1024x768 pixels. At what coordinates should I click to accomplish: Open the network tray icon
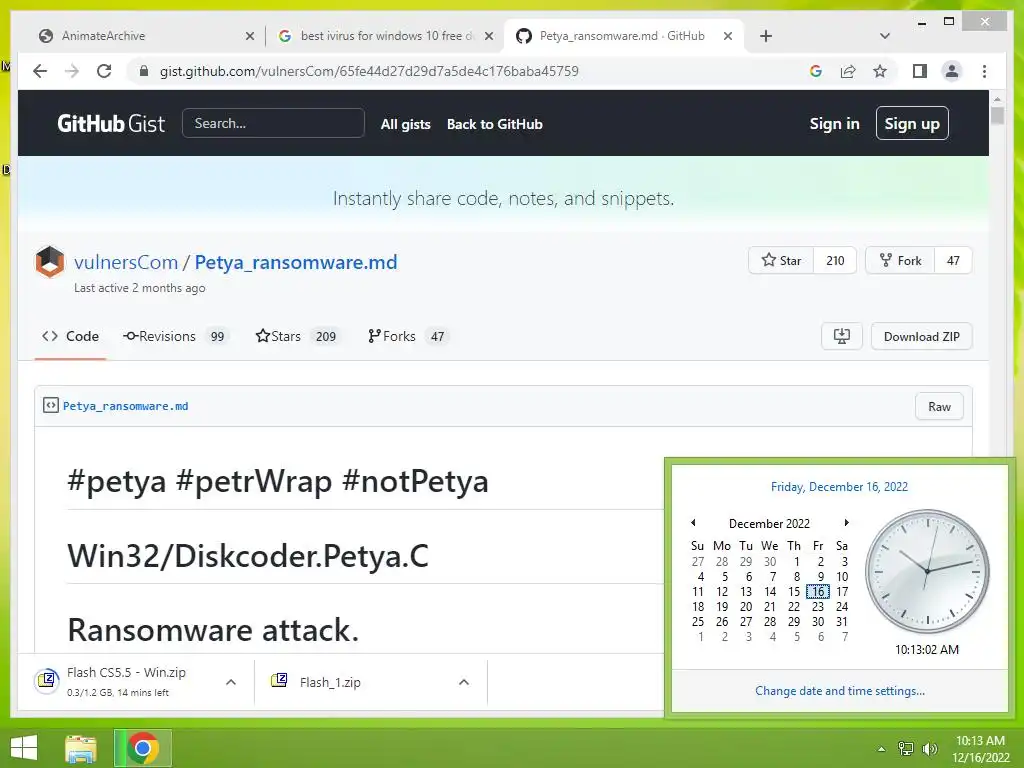[906, 749]
